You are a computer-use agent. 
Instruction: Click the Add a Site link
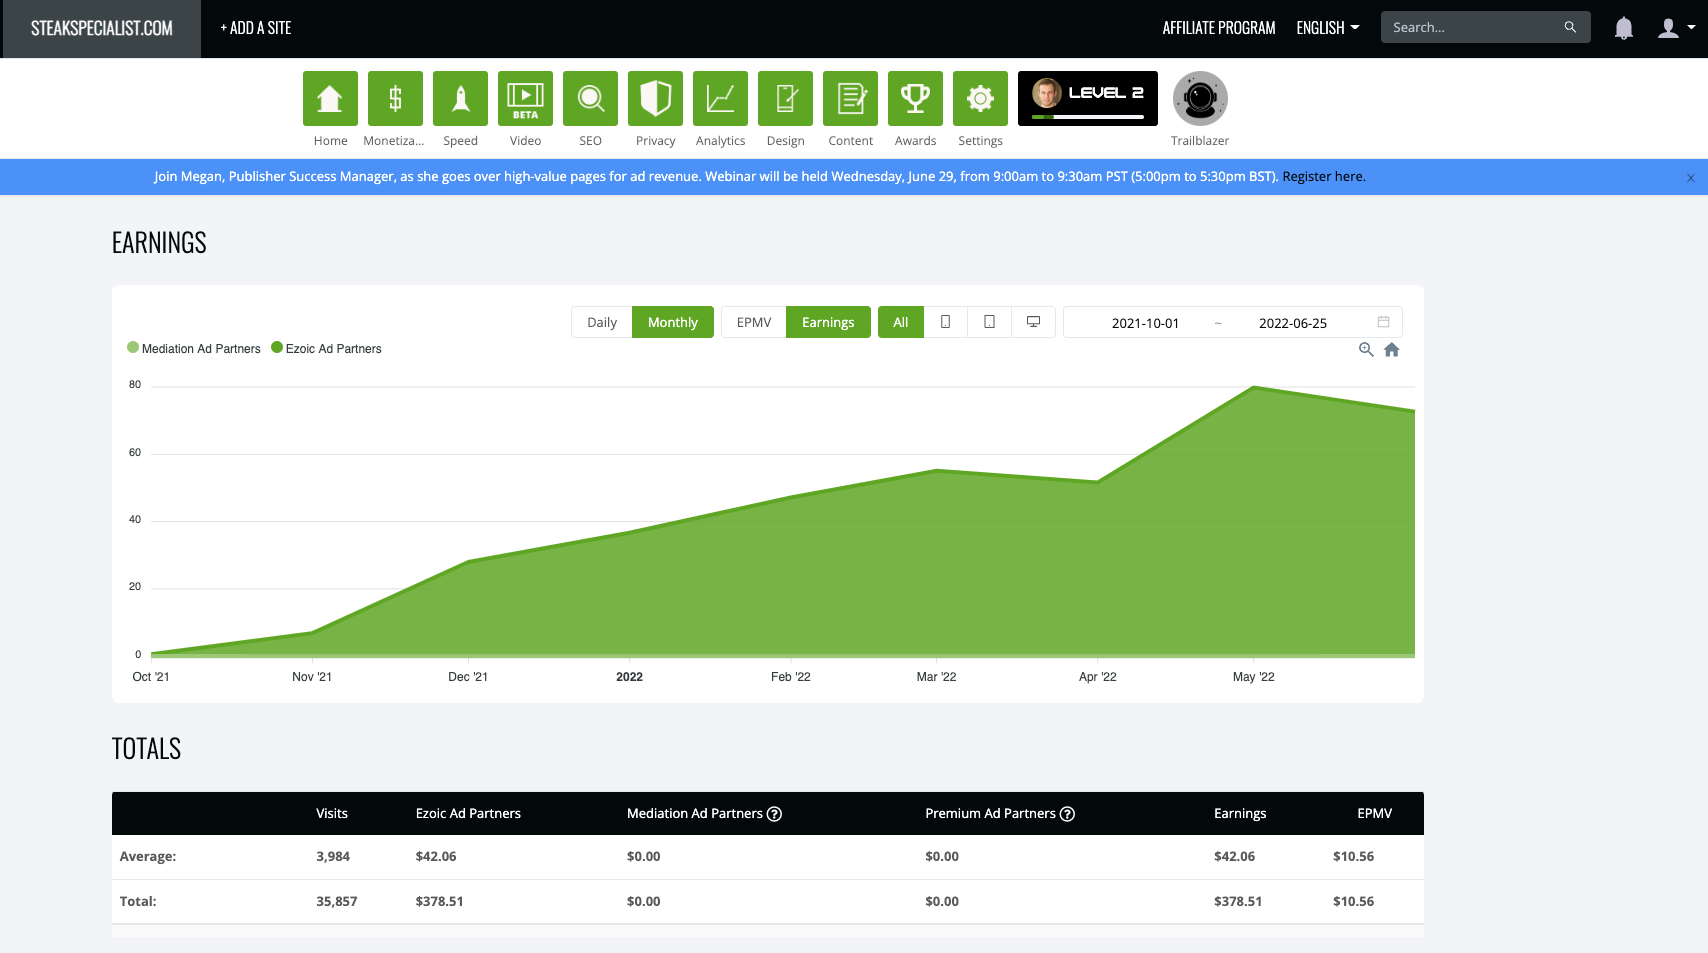point(256,28)
